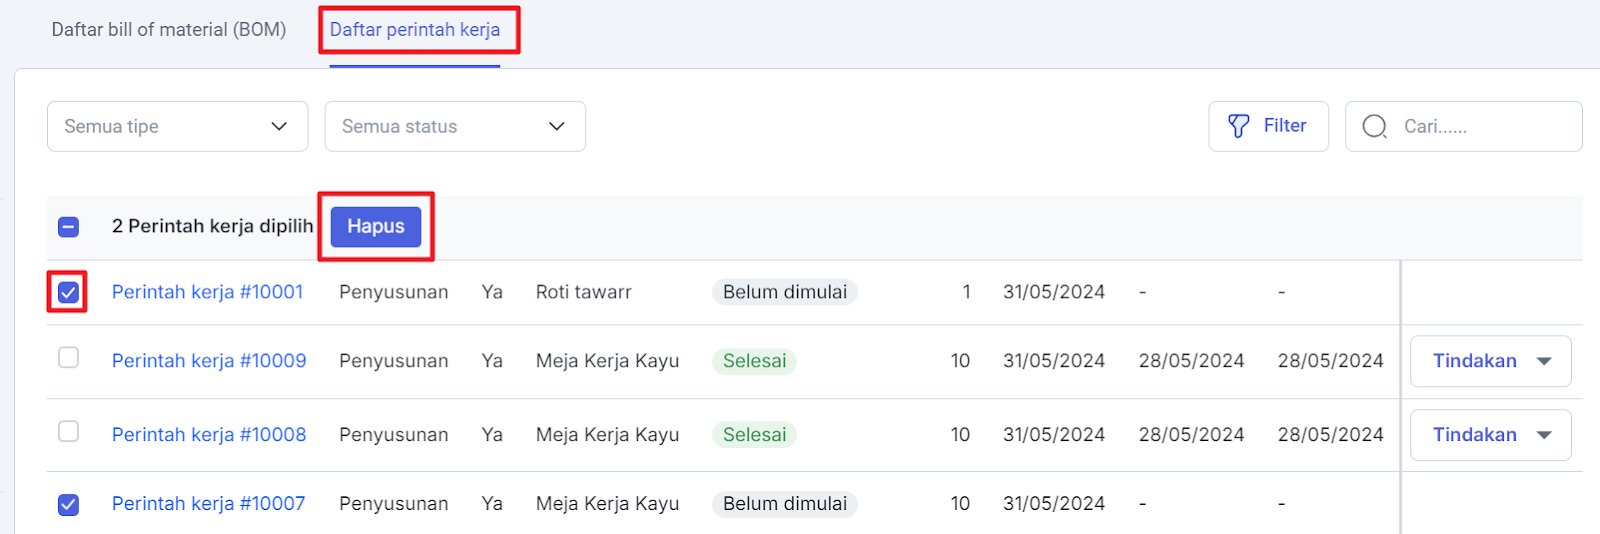Screen dimensions: 1600x534
Task: Select the Perintah kerja #10008 checkbox
Action: [x=68, y=432]
